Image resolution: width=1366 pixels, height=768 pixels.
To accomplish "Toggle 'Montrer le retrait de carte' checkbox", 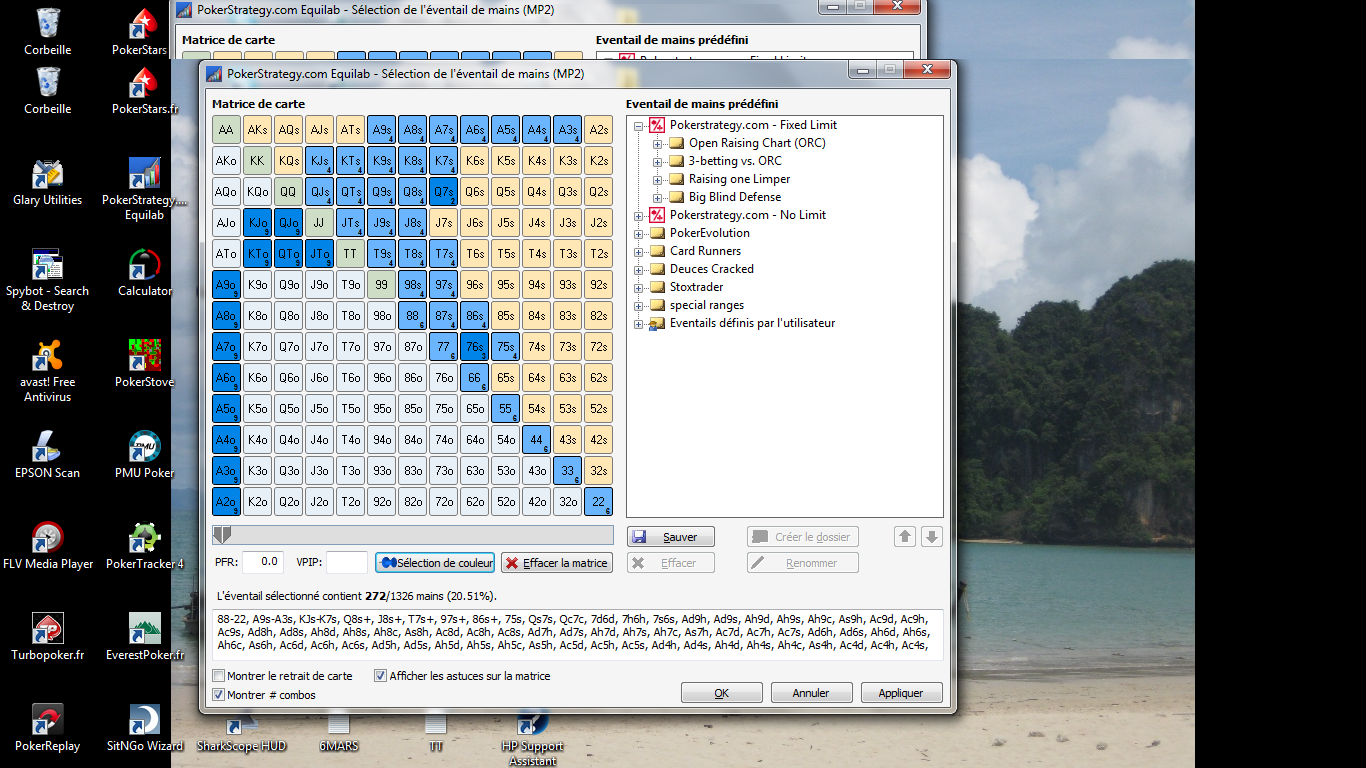I will tap(219, 676).
